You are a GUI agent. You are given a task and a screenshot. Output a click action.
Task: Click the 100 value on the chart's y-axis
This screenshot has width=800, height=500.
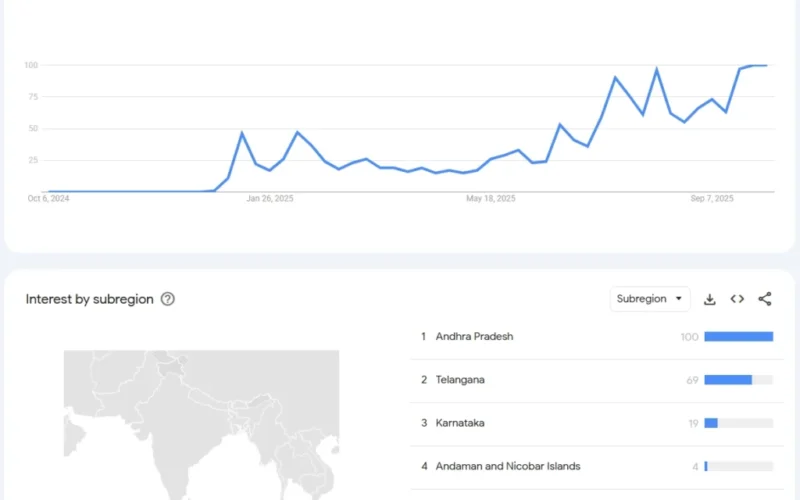(31, 65)
